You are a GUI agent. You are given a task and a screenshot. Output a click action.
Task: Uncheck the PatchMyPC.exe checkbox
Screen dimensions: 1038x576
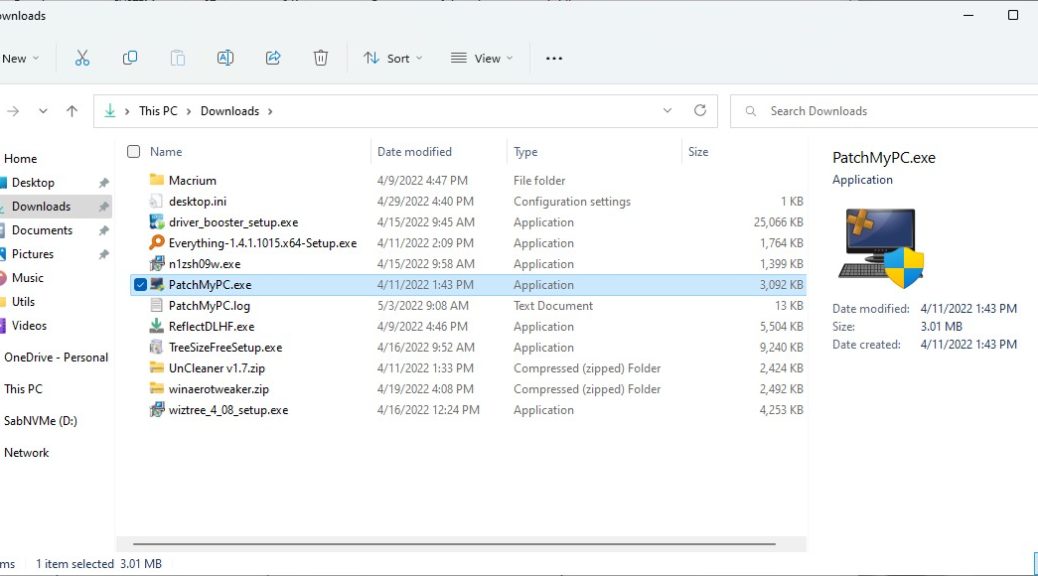(140, 285)
